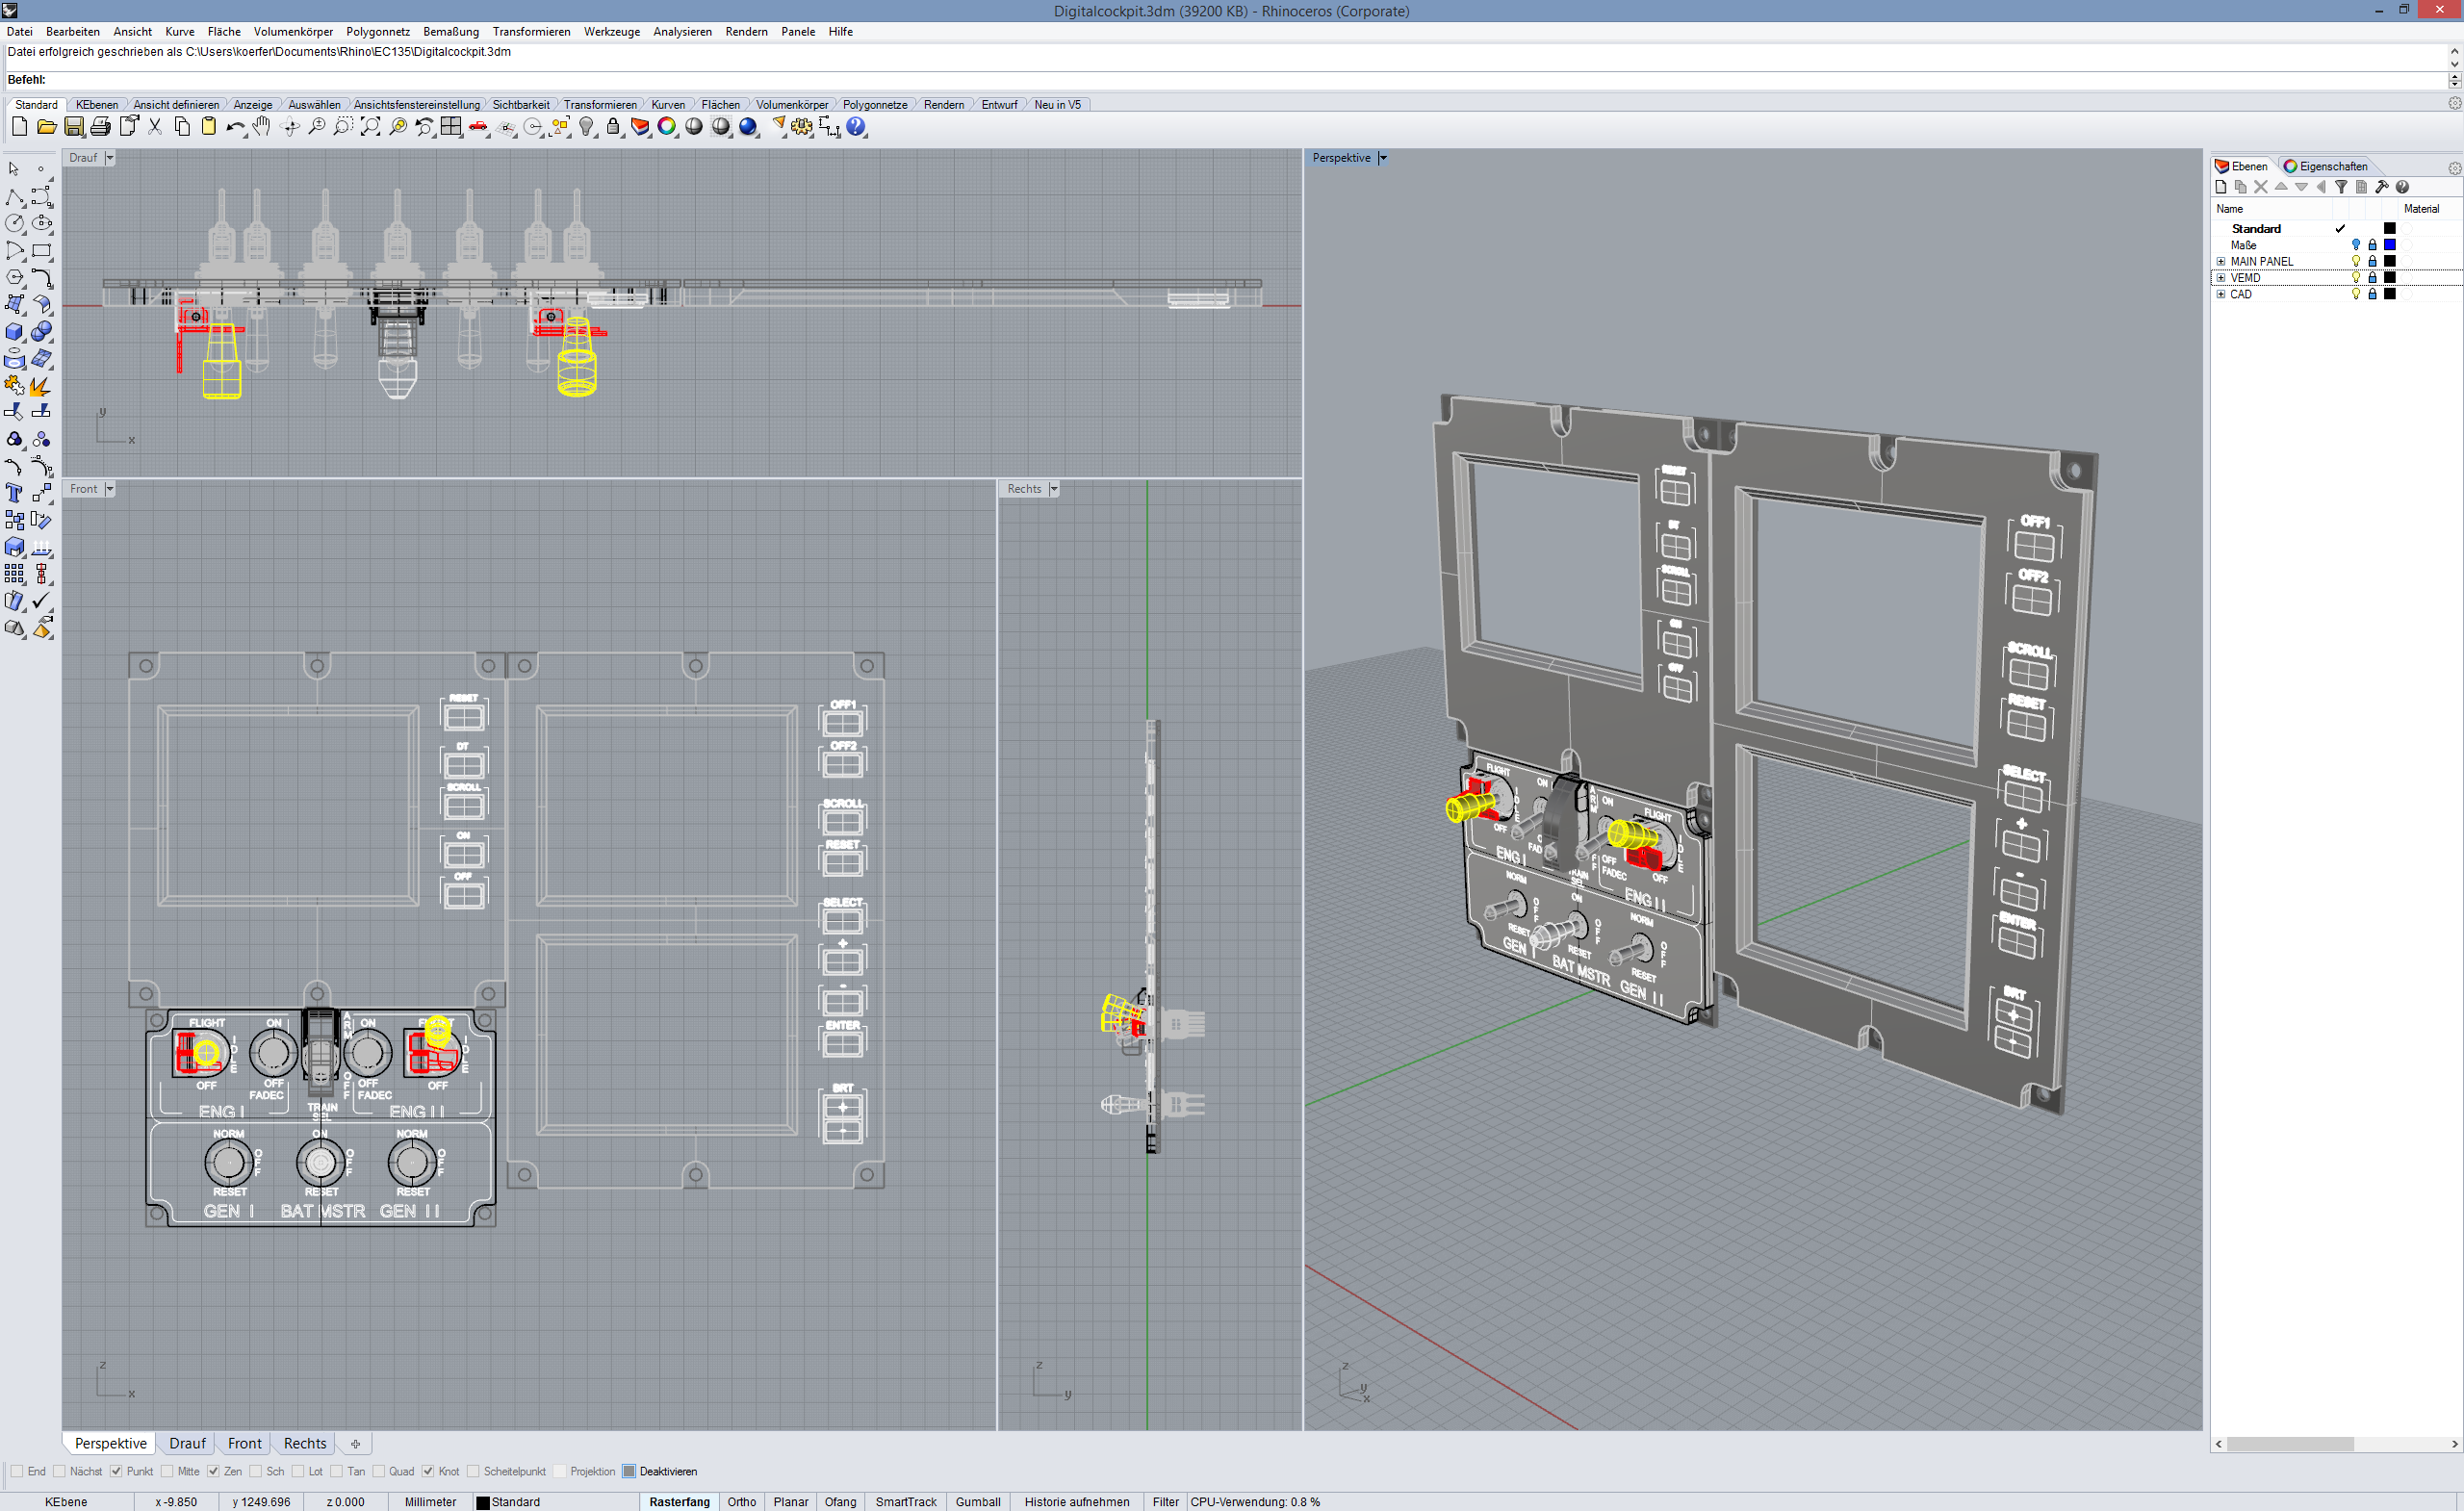Toggle SmartTrack in the status bar

906,1502
